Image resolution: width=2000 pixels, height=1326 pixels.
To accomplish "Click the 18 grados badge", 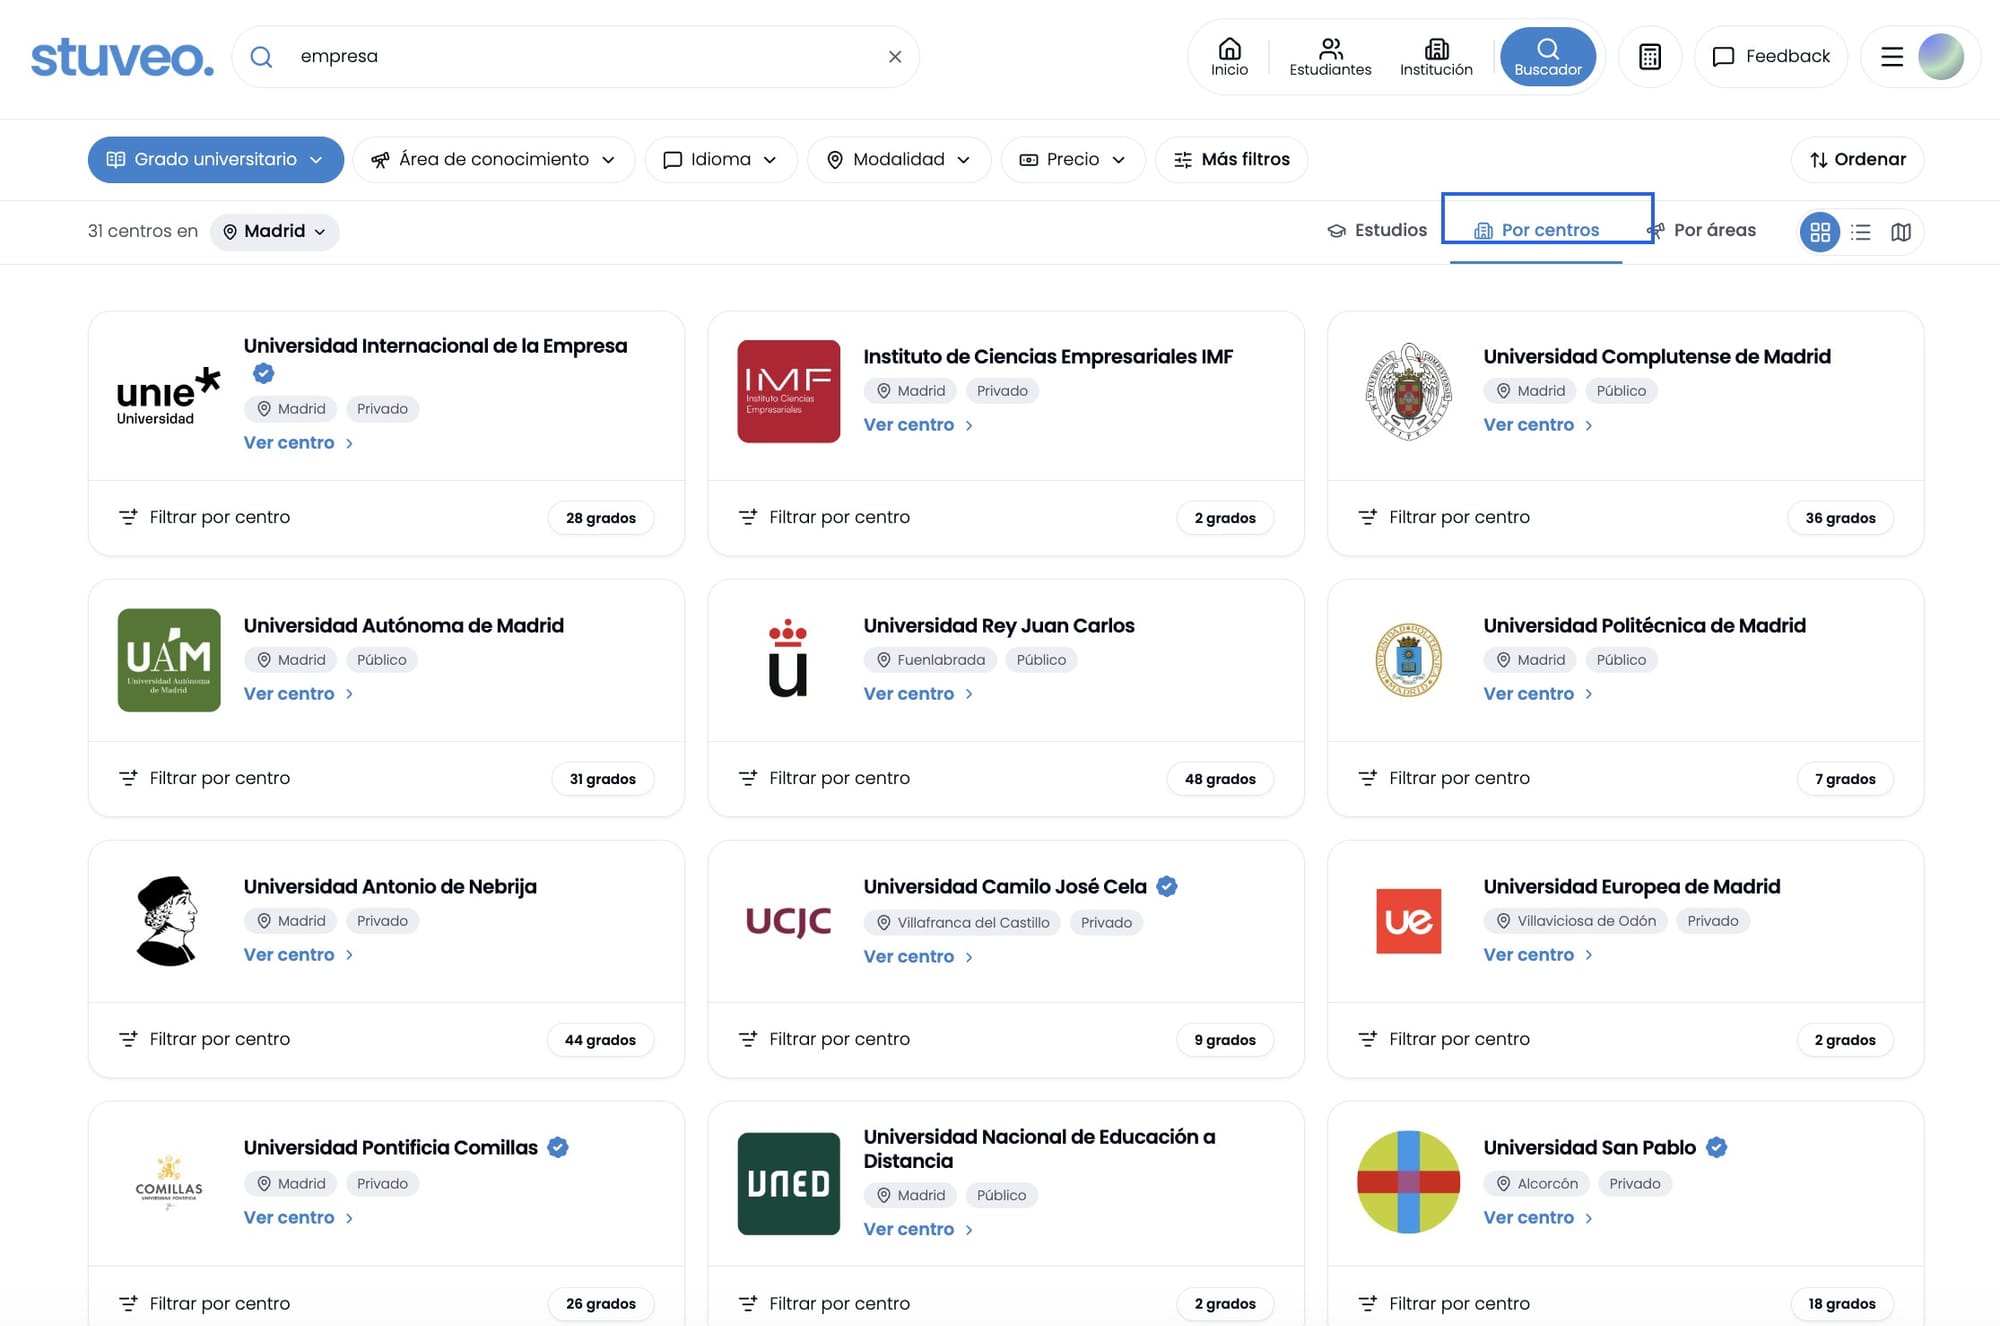I will tap(1841, 1304).
